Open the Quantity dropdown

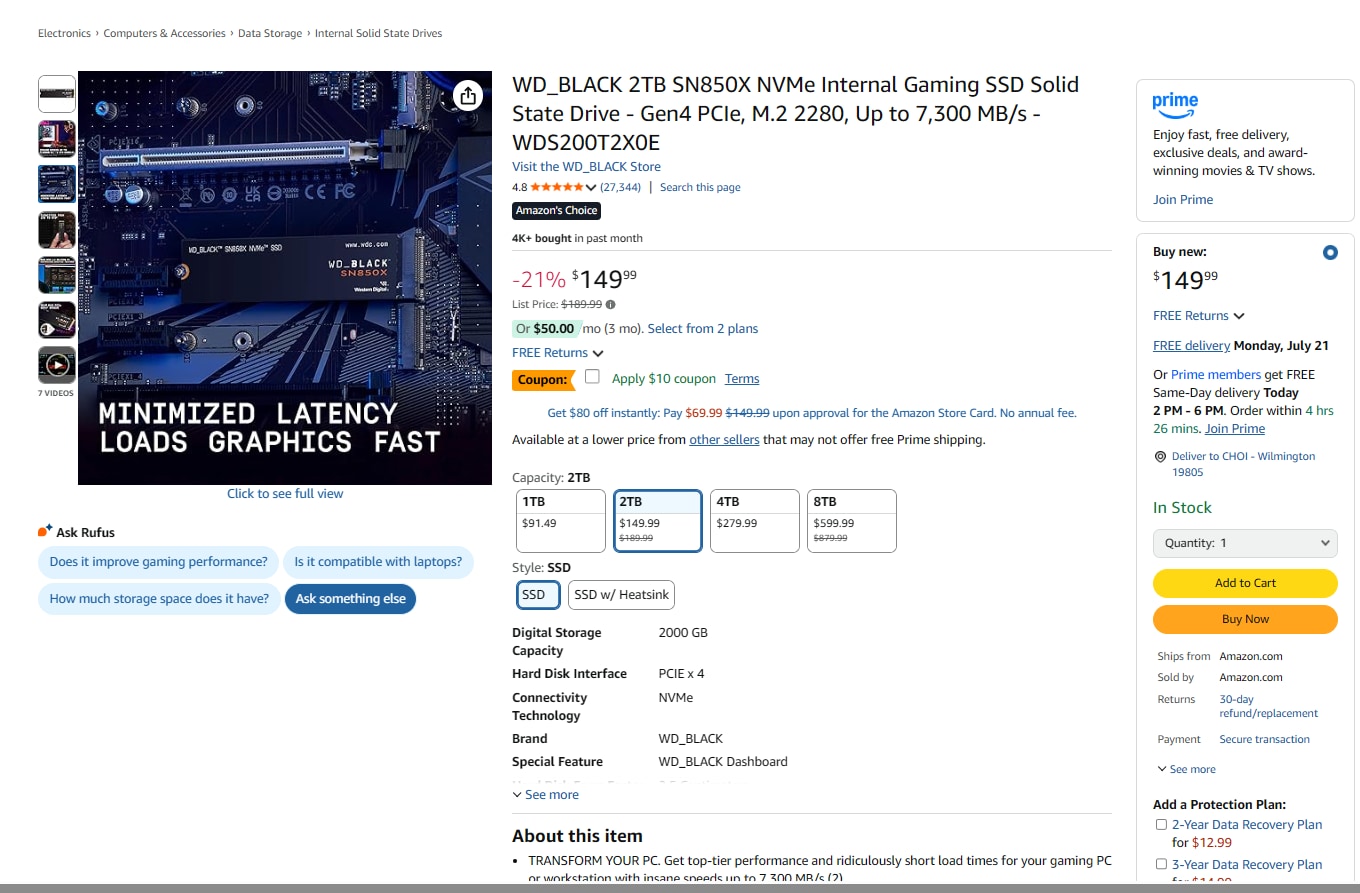click(x=1245, y=543)
